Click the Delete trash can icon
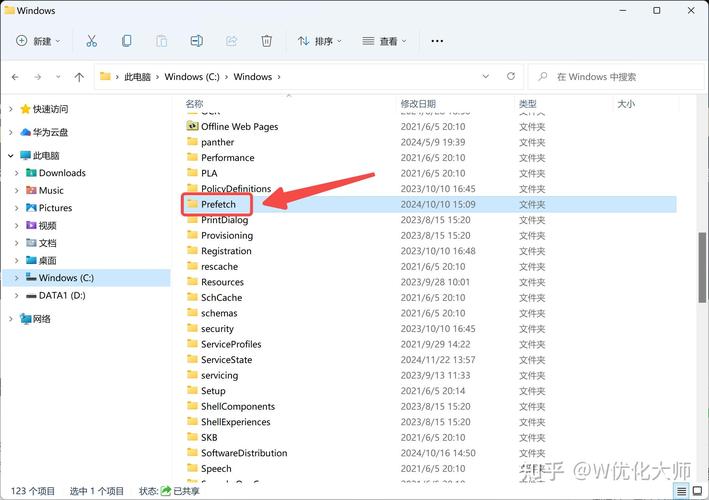The width and height of the screenshot is (709, 500). (x=266, y=41)
